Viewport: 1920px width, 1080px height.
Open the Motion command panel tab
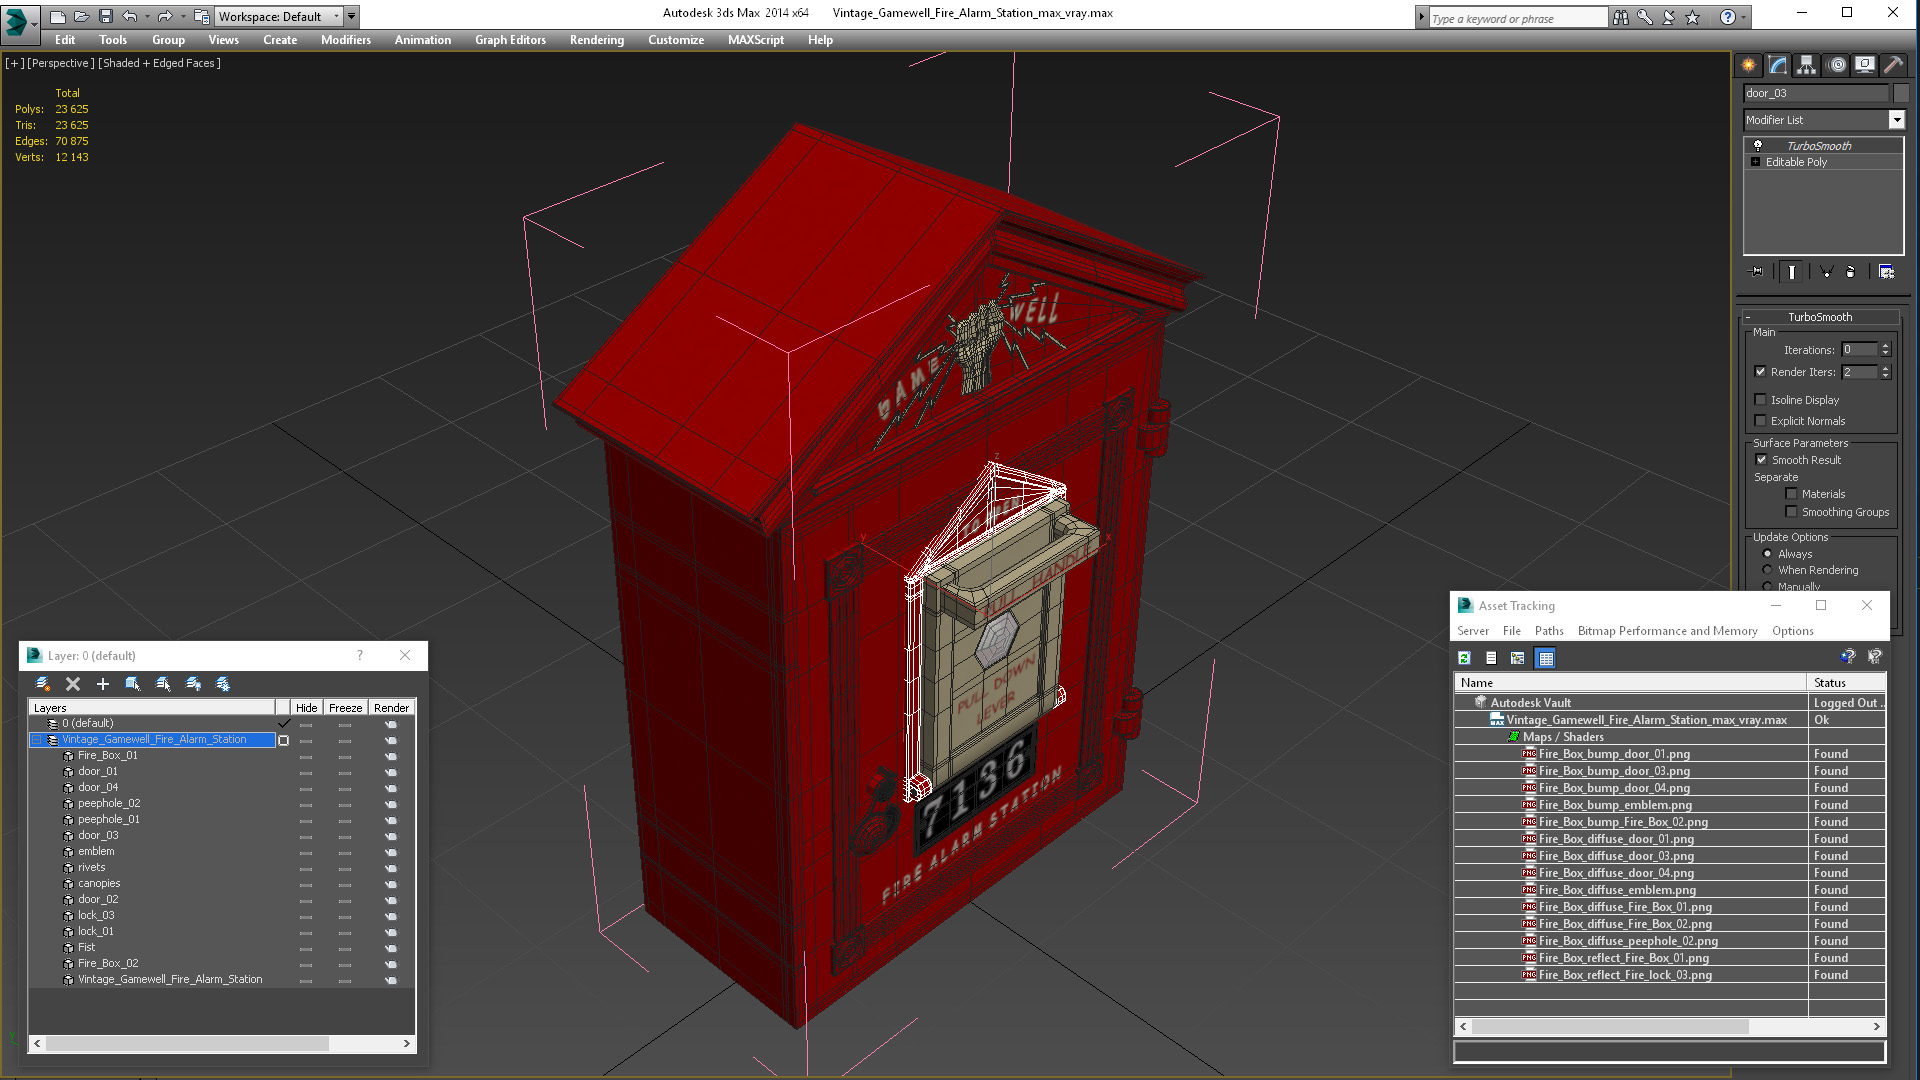(x=1836, y=65)
